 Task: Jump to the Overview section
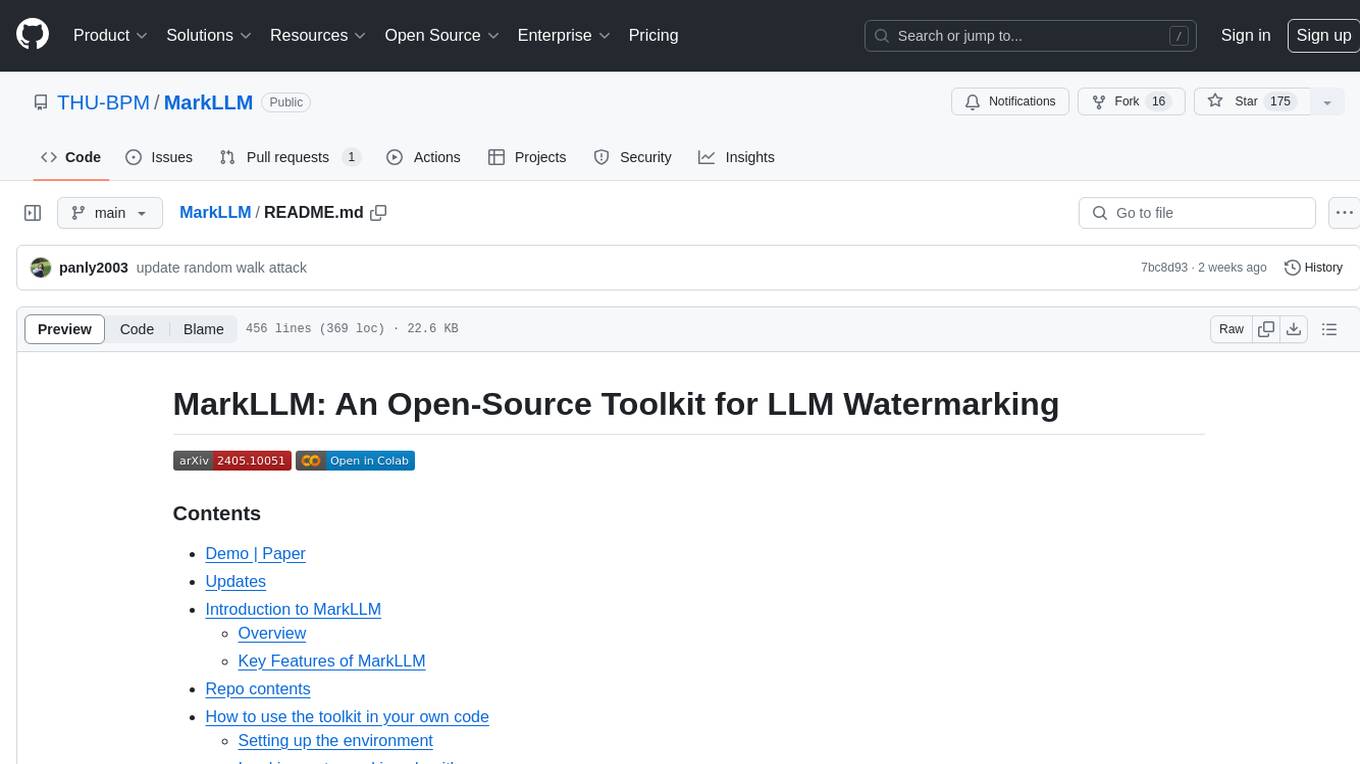[272, 634]
